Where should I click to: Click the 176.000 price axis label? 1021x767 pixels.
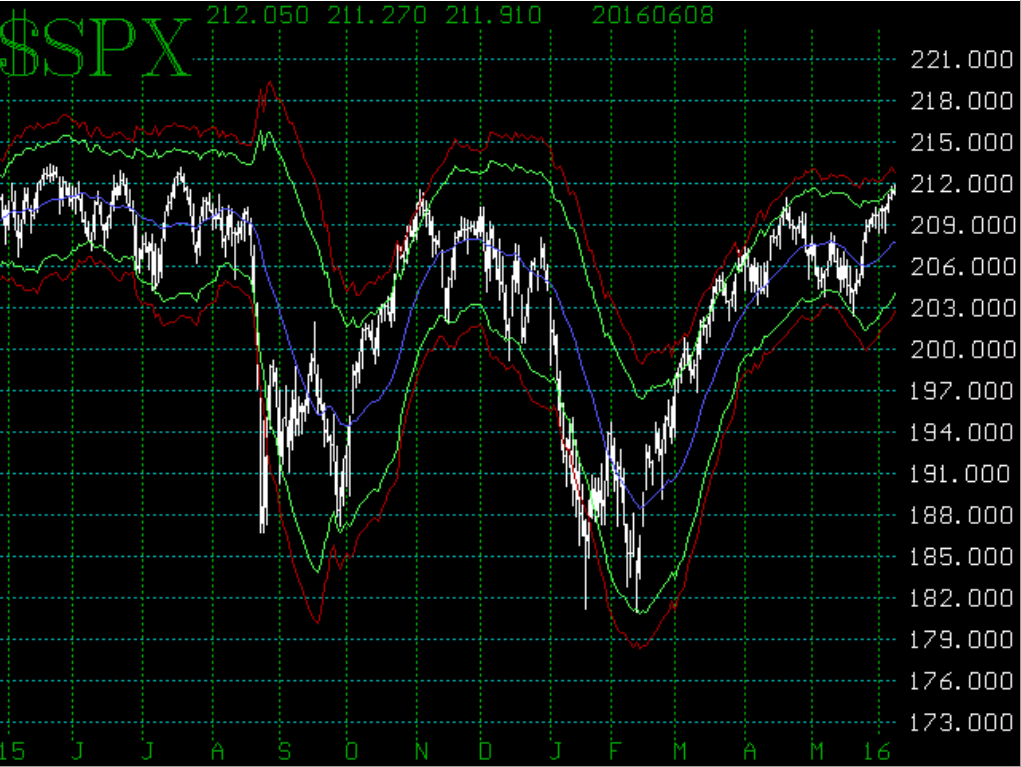pyautogui.click(x=962, y=681)
